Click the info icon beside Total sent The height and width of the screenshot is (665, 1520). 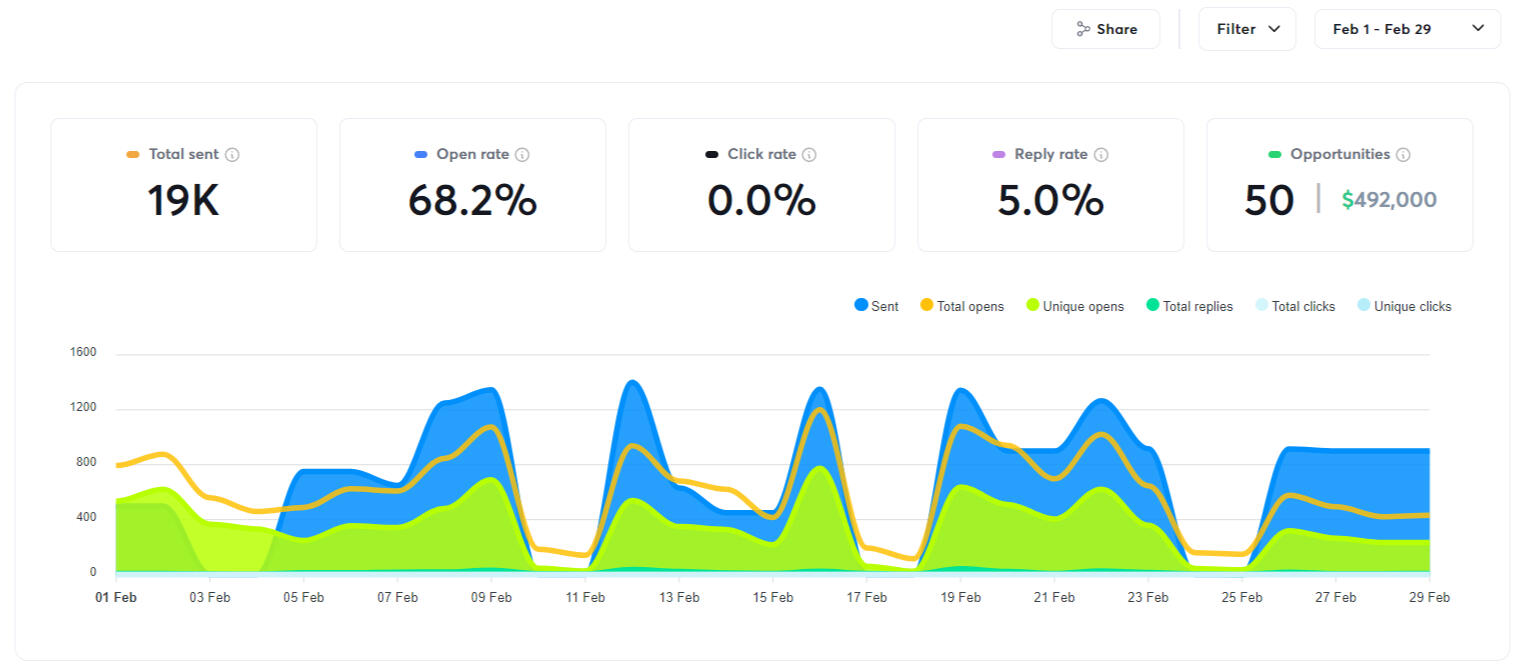[232, 155]
